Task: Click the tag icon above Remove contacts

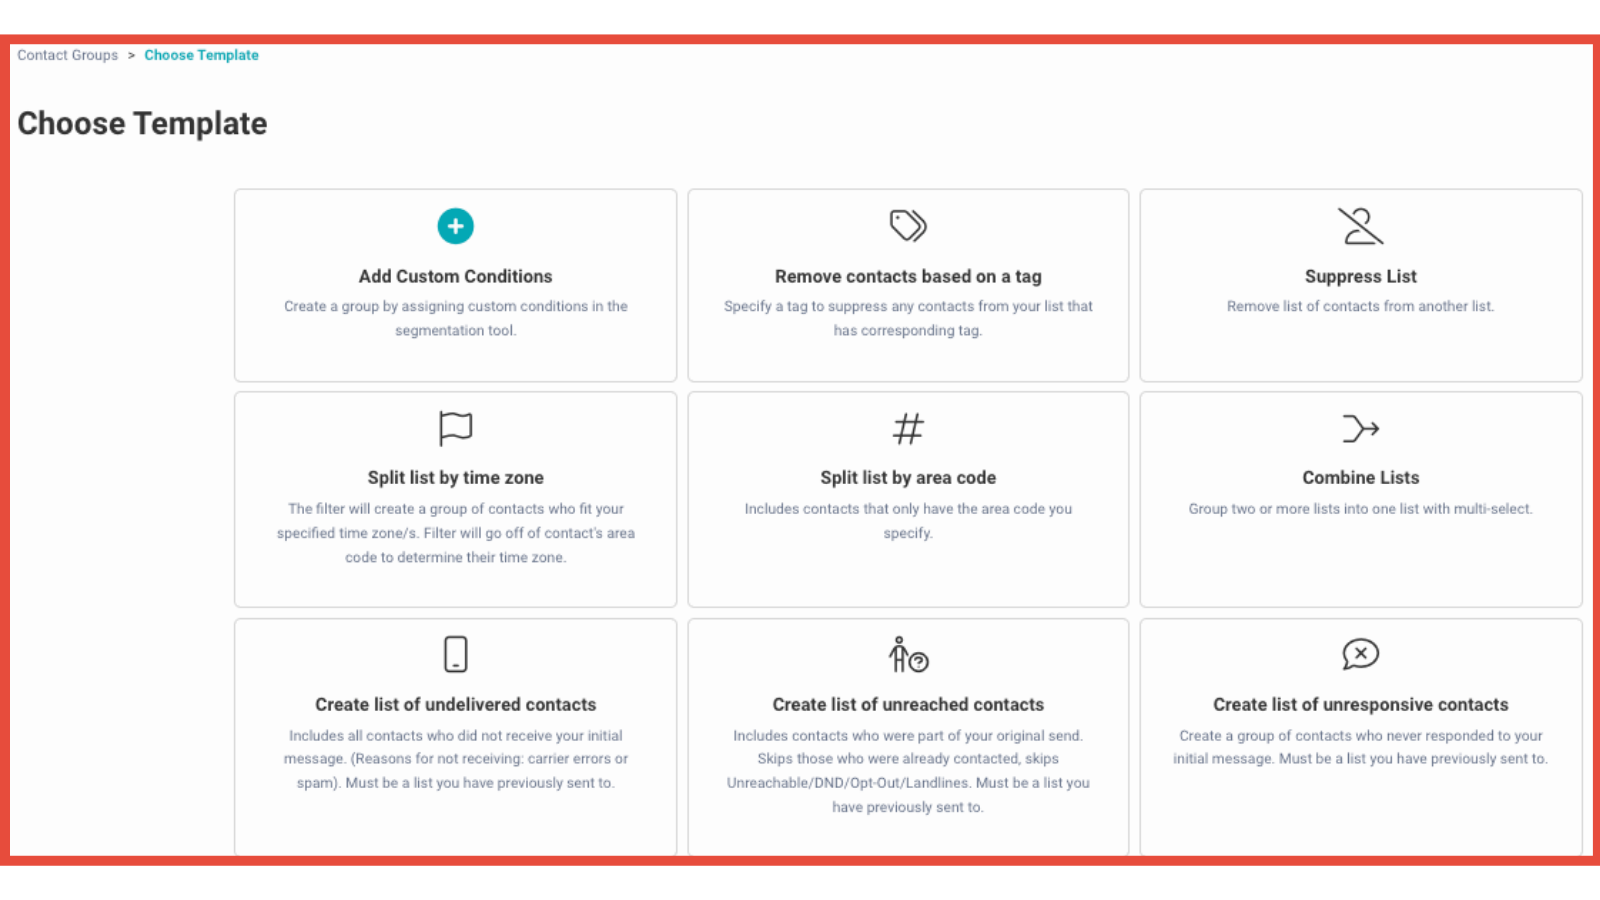Action: tap(908, 226)
